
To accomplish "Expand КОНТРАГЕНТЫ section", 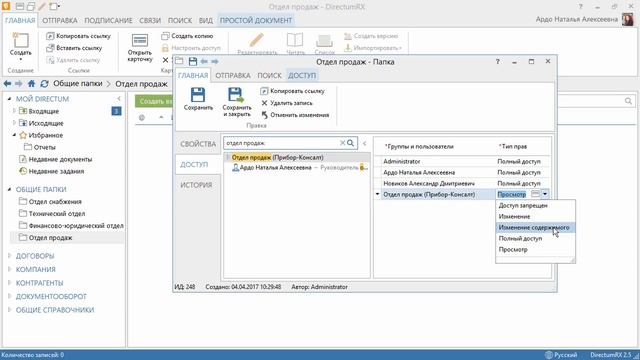I will (9, 283).
